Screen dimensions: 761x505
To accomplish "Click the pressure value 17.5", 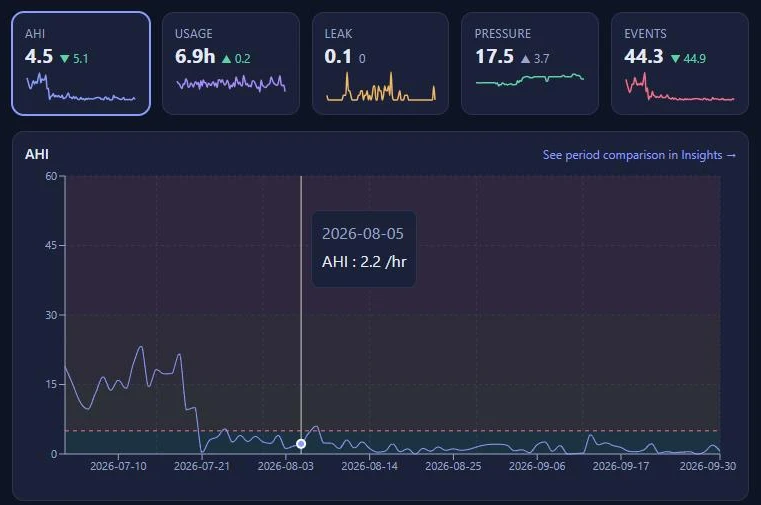I will (x=494, y=57).
